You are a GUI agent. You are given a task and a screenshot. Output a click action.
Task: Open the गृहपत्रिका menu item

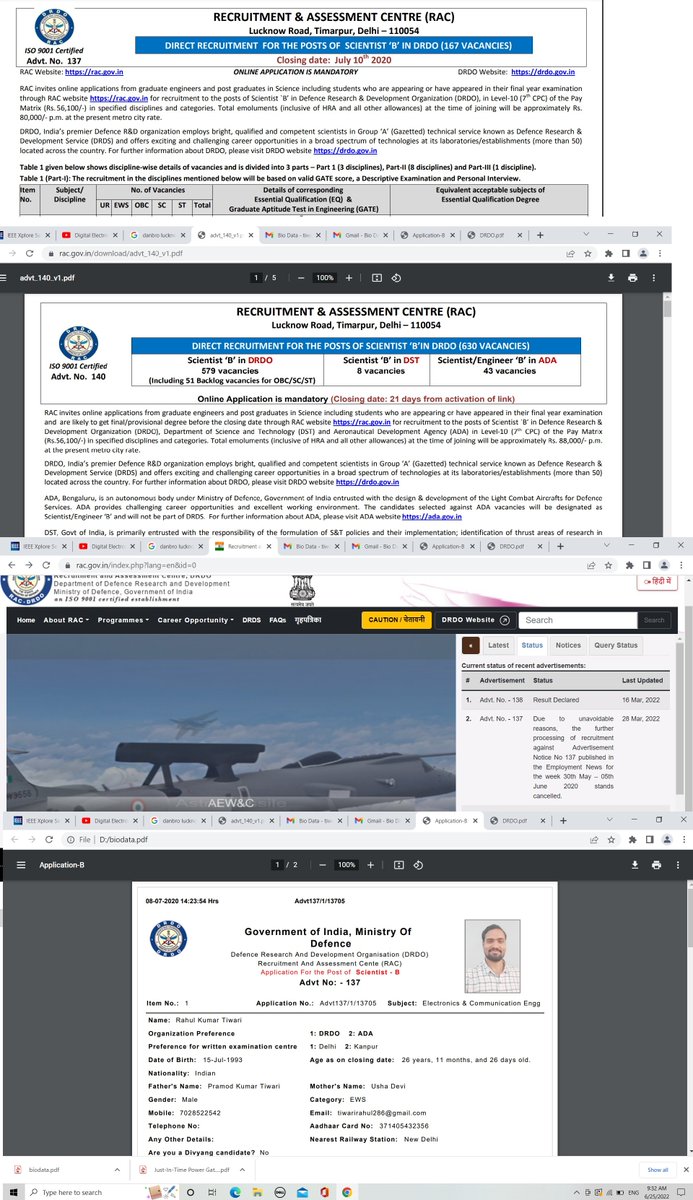306,620
